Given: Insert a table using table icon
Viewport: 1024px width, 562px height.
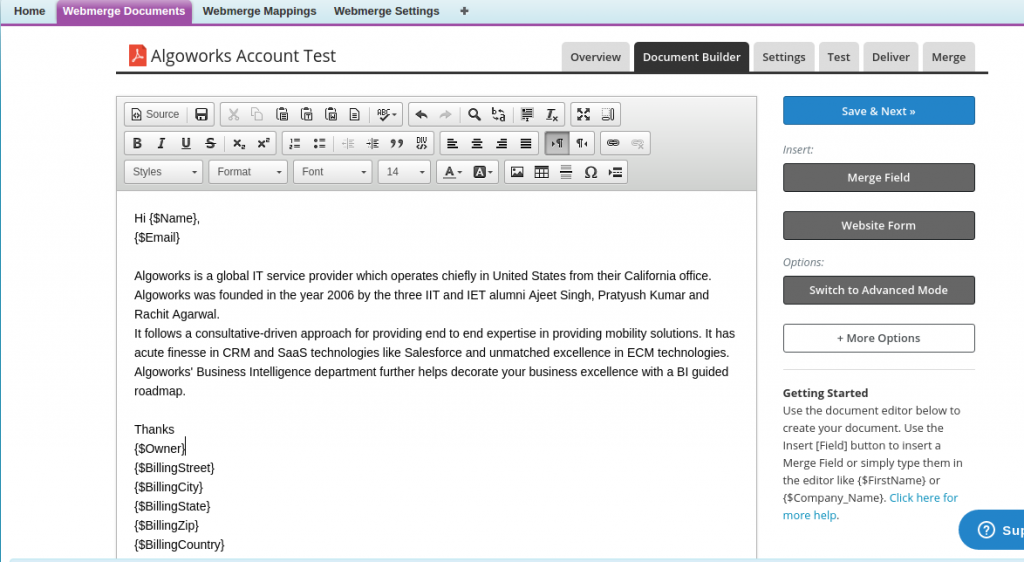Looking at the screenshot, I should point(541,172).
